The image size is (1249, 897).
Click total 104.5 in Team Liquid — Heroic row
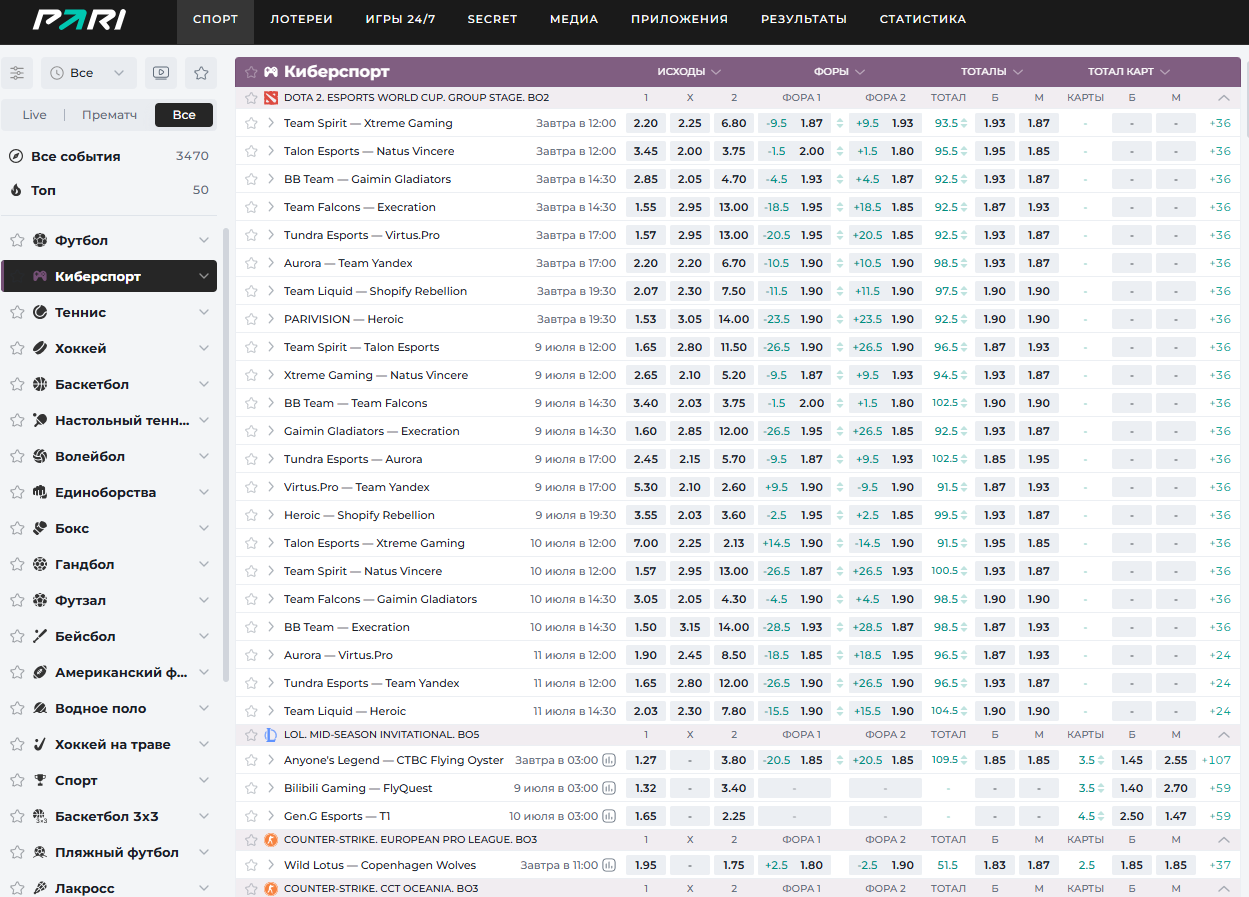click(x=945, y=711)
